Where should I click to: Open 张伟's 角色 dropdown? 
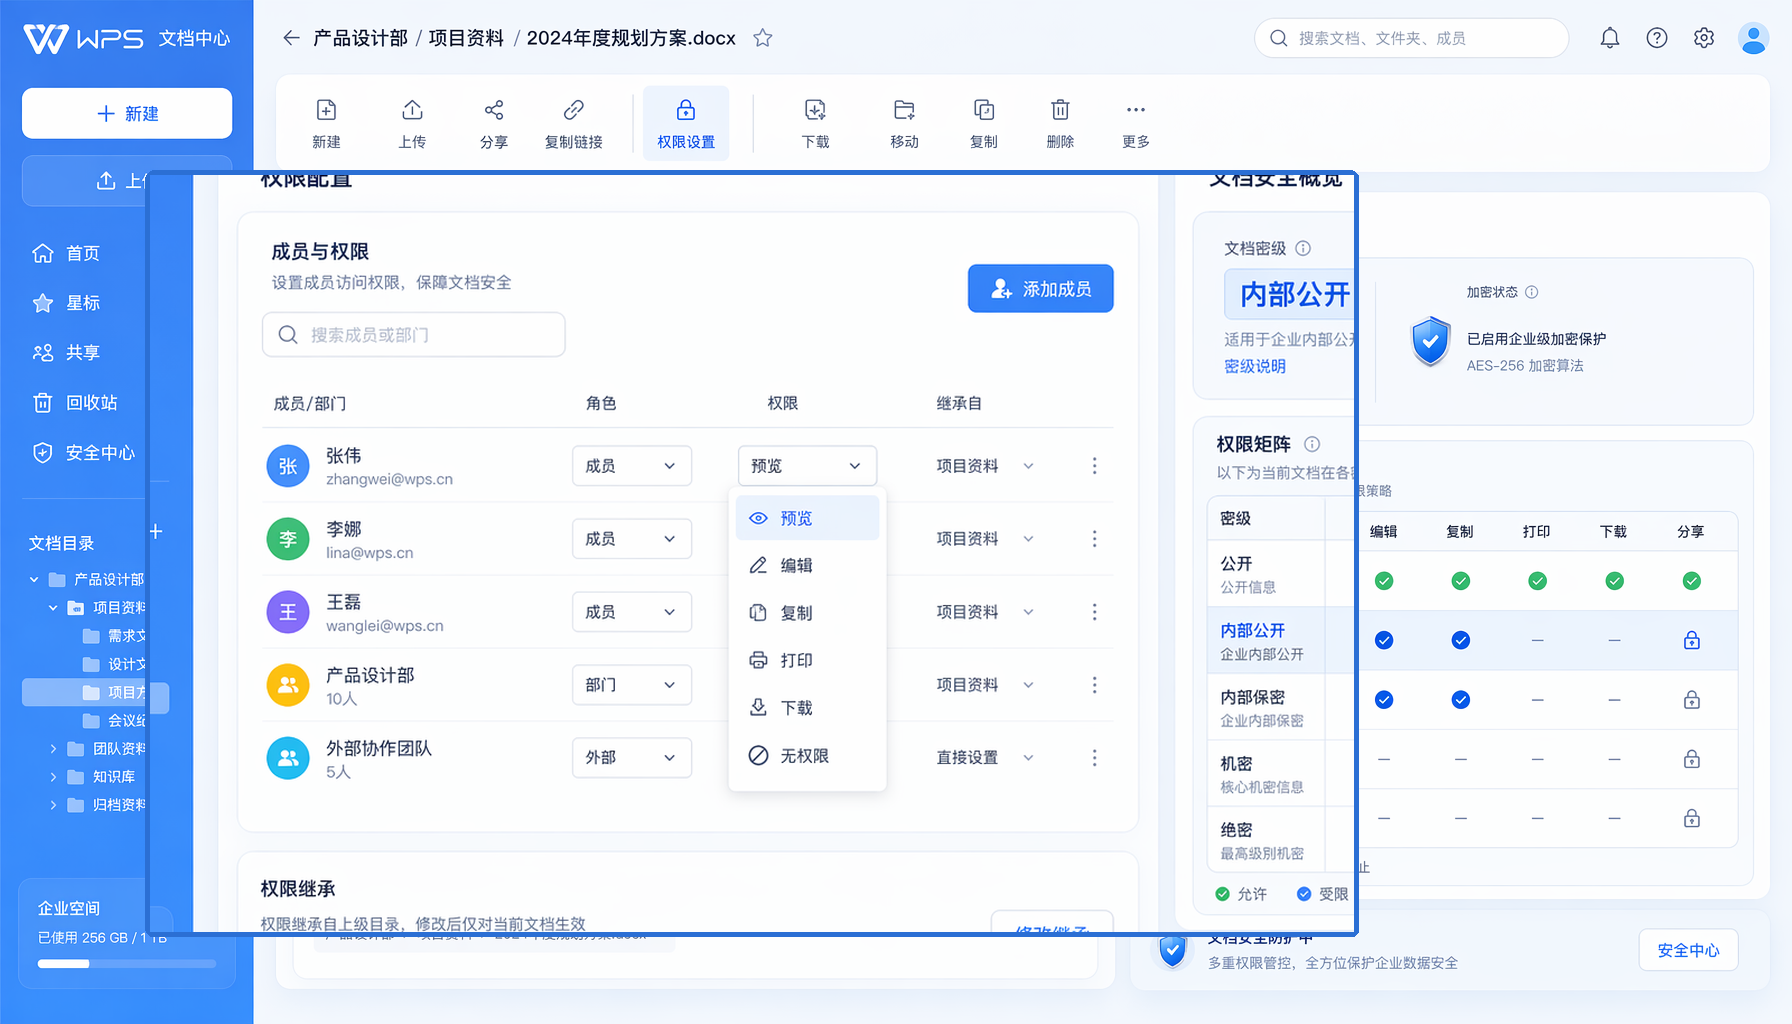coord(632,466)
